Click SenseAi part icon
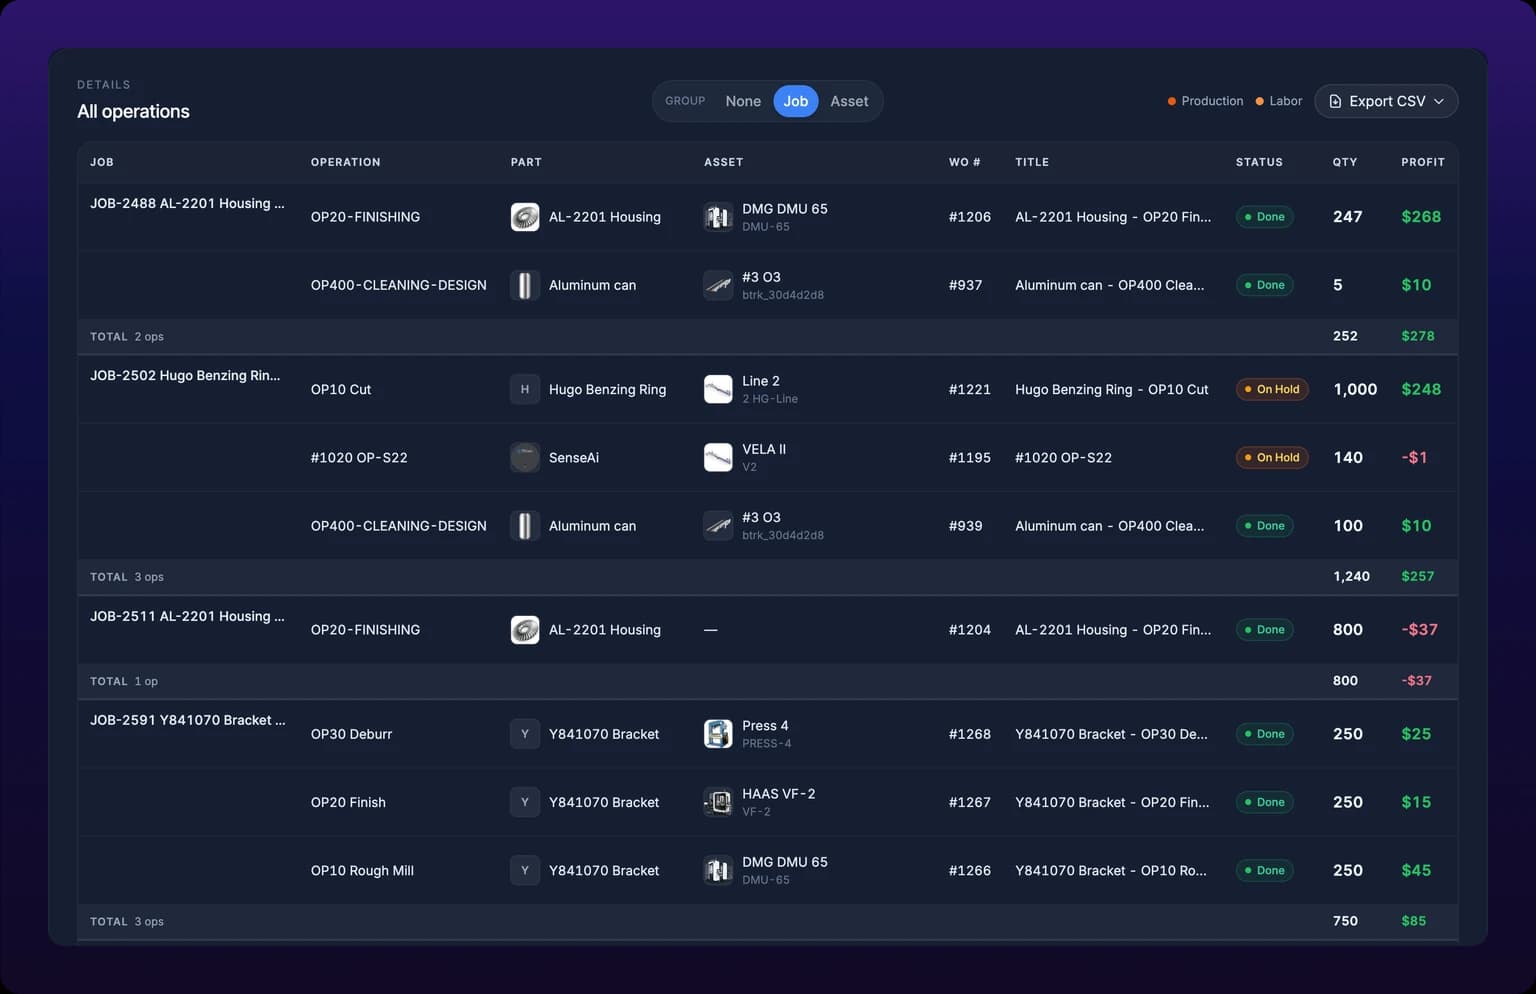The height and width of the screenshot is (994, 1536). (x=525, y=457)
